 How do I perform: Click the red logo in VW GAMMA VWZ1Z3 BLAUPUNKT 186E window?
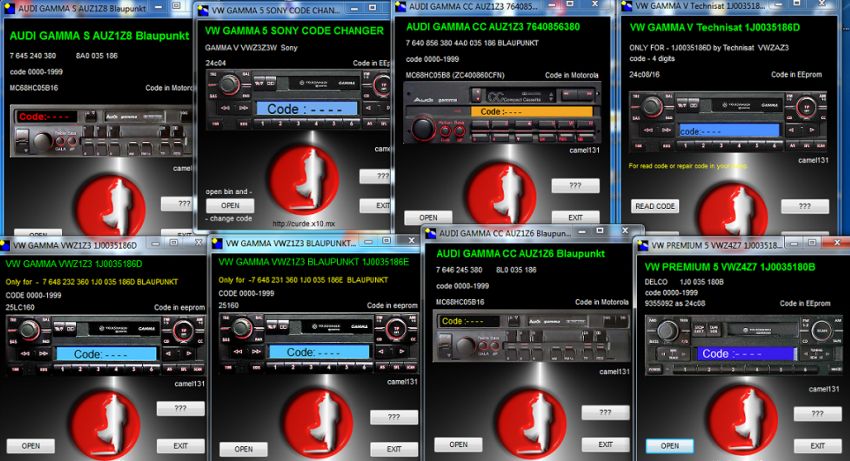[318, 424]
